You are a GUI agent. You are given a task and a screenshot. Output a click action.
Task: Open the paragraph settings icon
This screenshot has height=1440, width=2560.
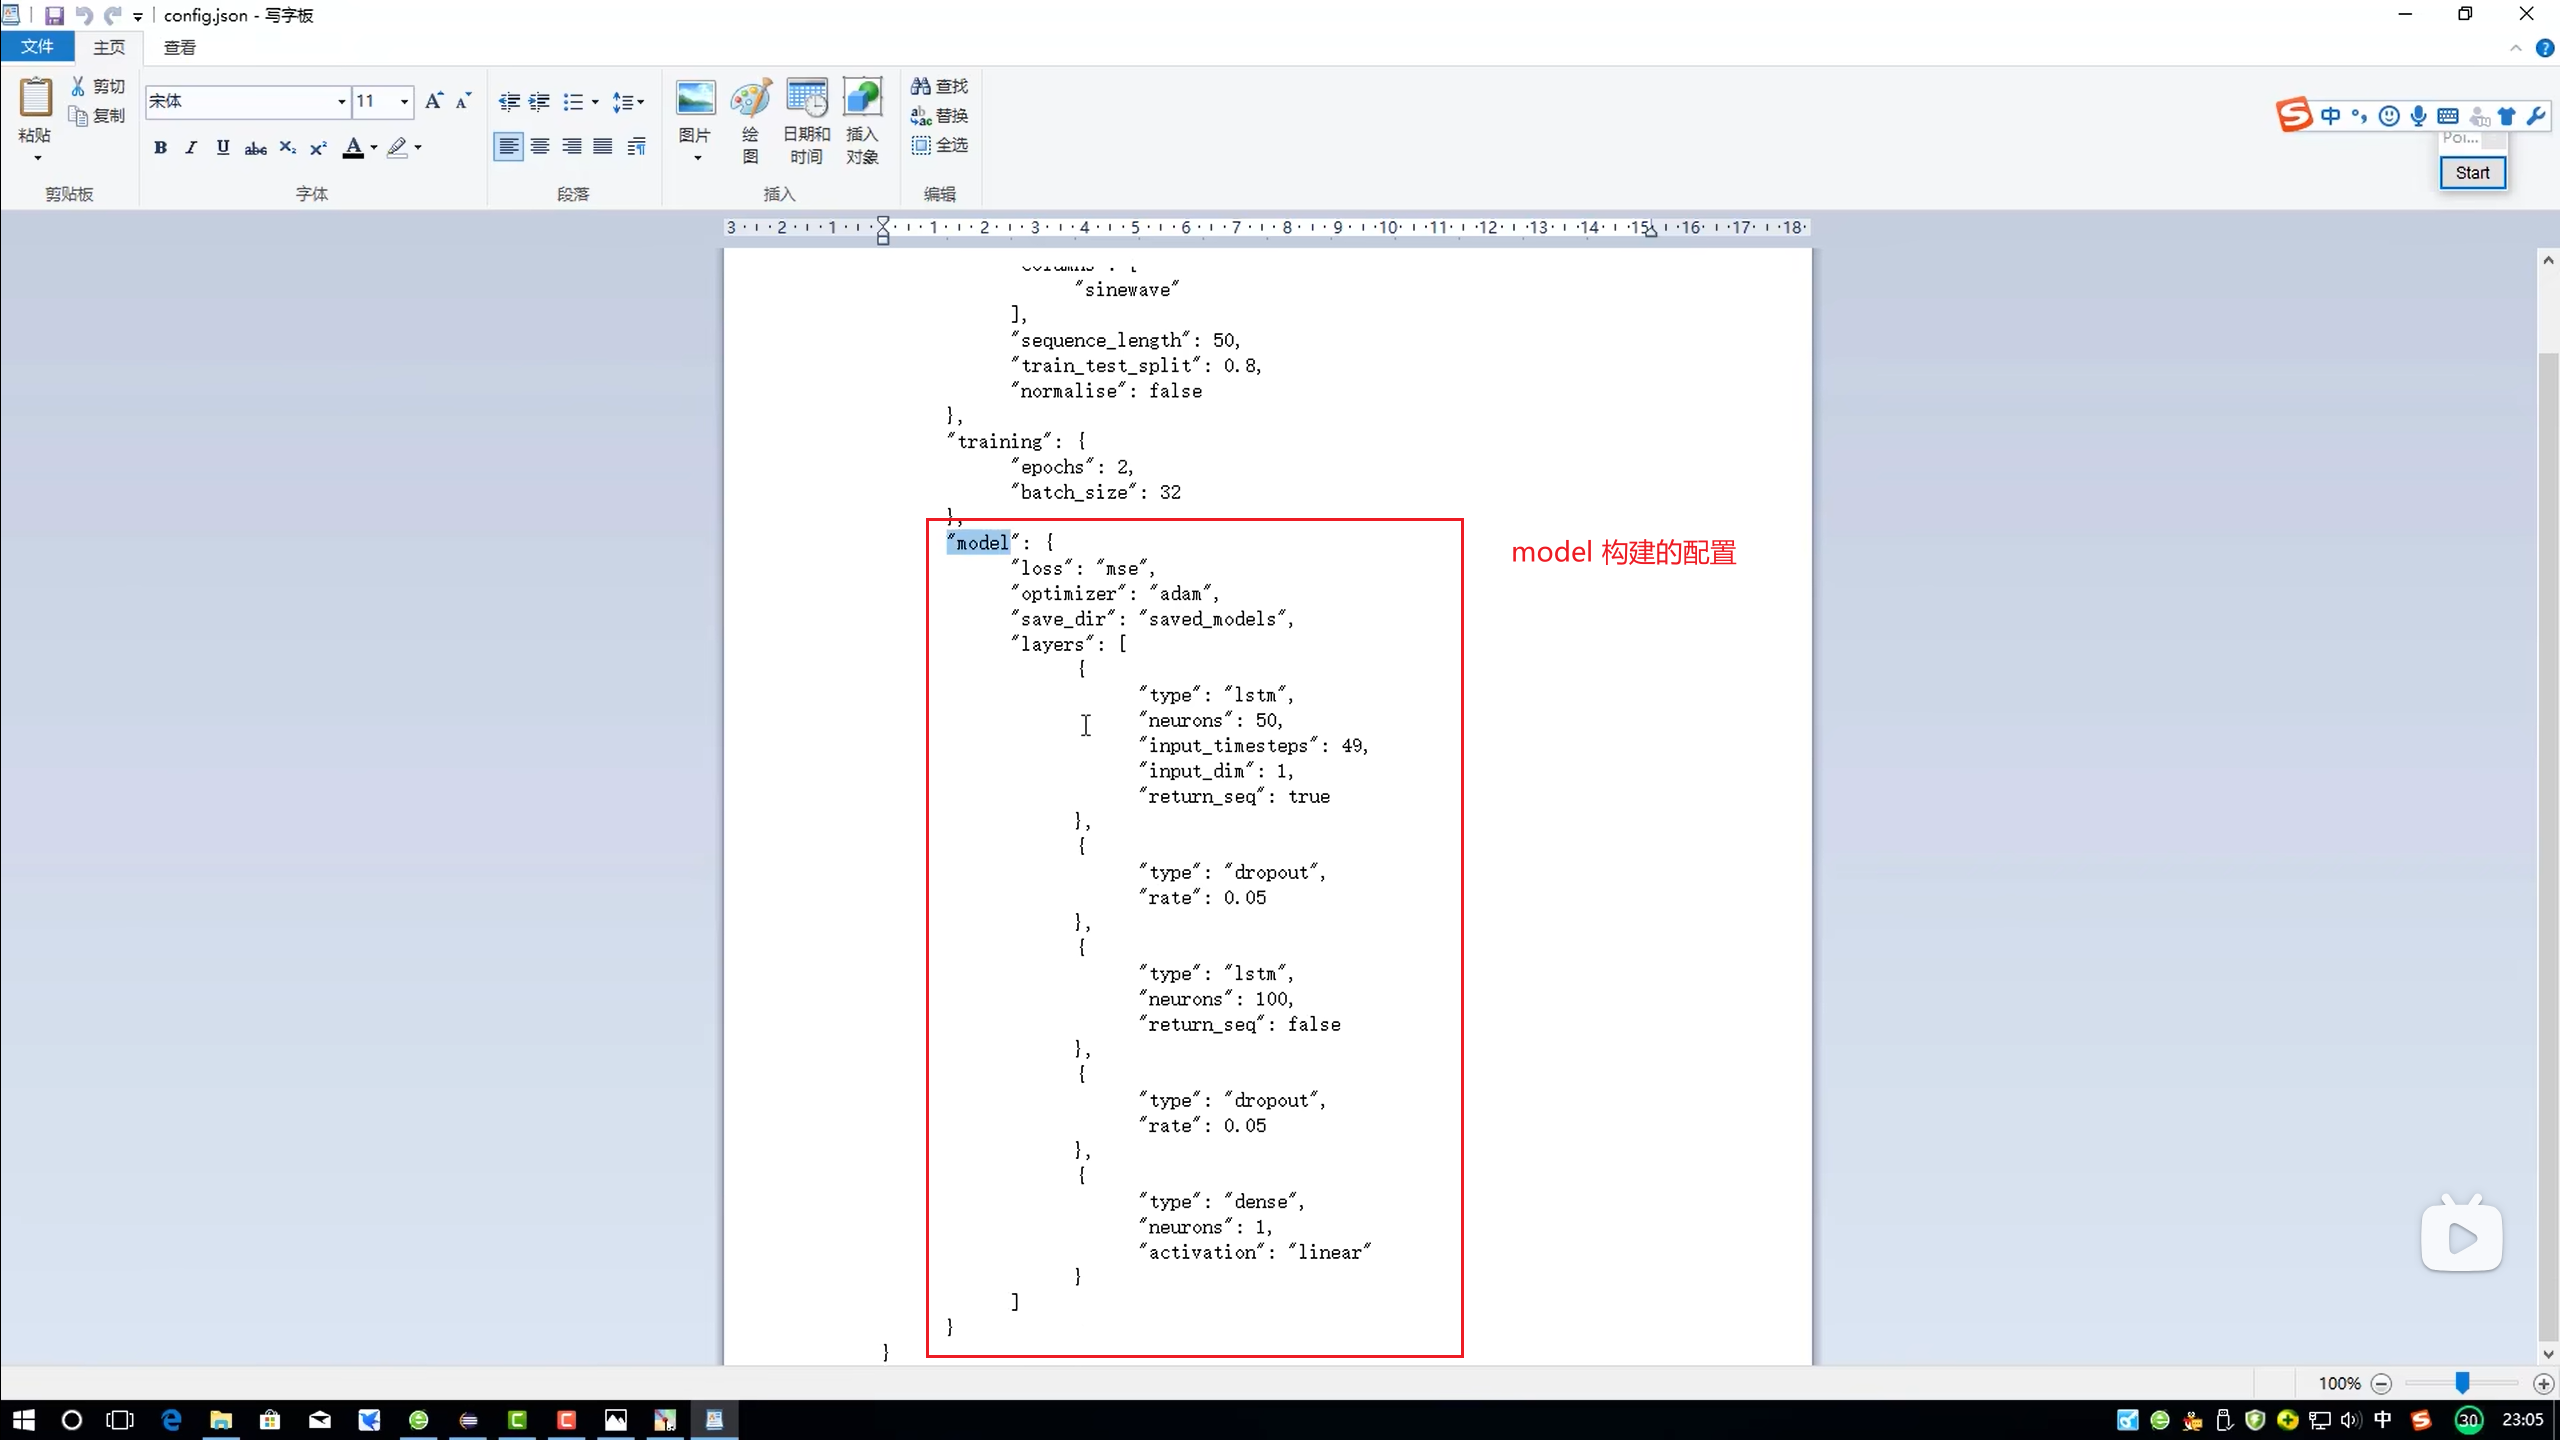(x=636, y=147)
